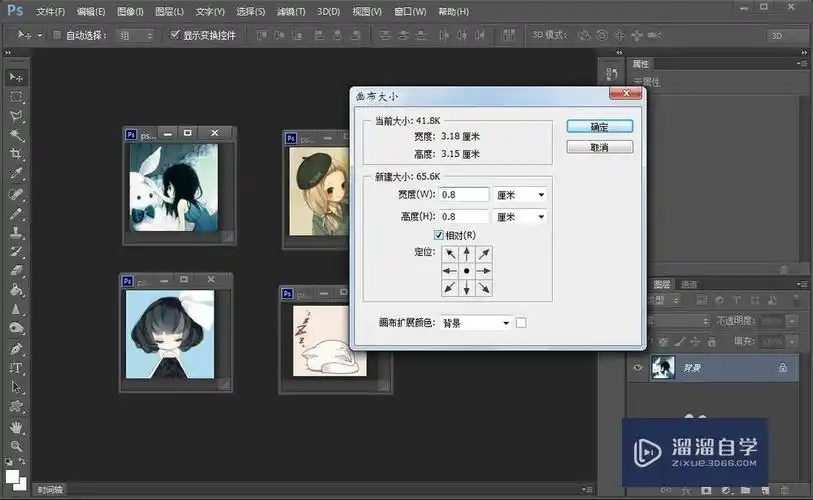Image resolution: width=813 pixels, height=500 pixels.
Task: Open the 图层(L) menu
Action: point(170,11)
